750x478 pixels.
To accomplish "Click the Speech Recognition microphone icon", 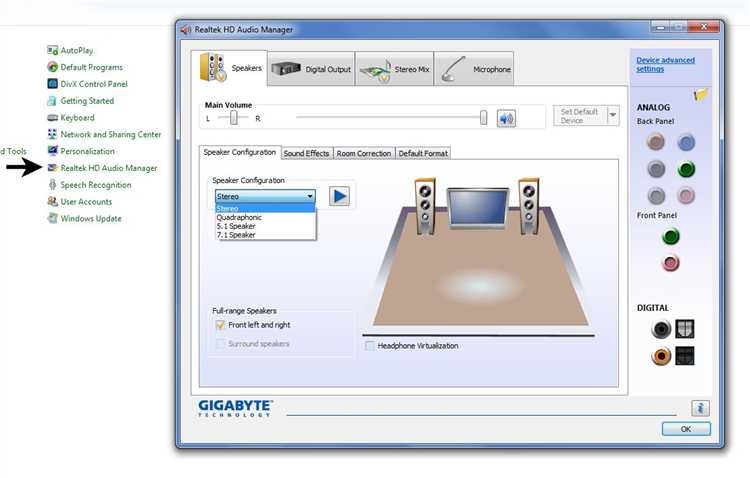I will coord(52,185).
